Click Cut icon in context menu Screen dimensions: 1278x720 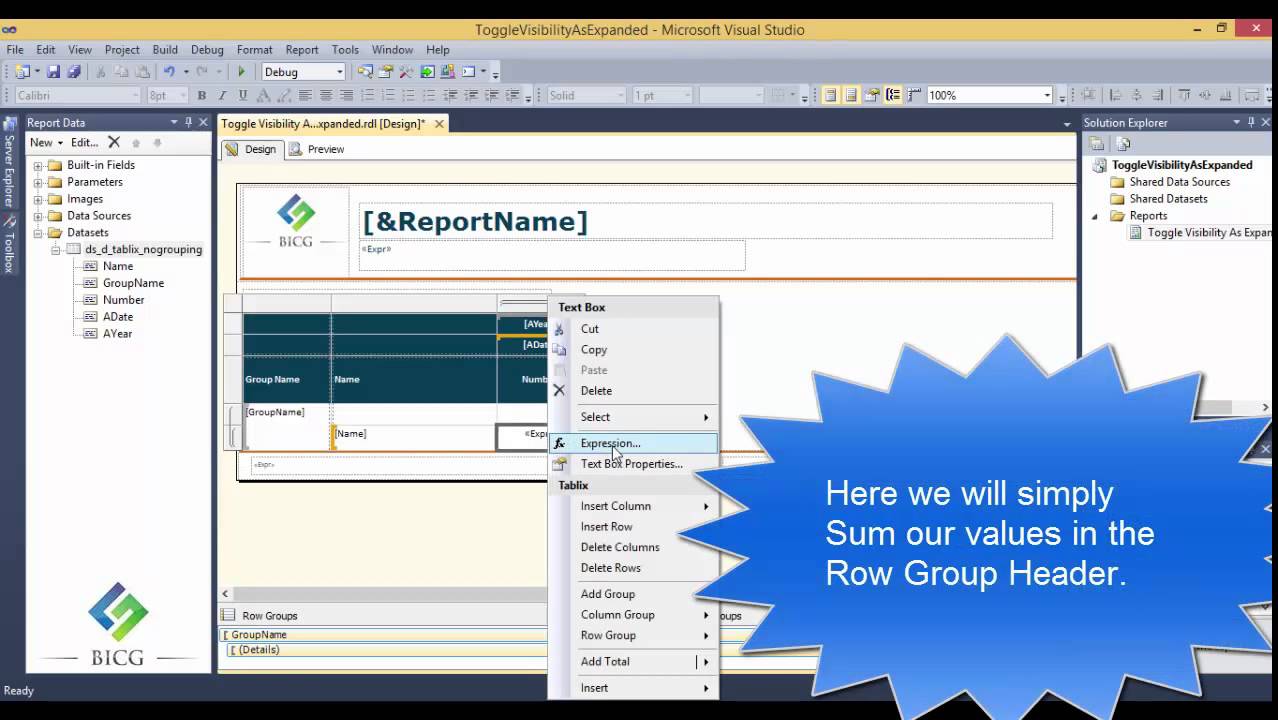pos(560,329)
